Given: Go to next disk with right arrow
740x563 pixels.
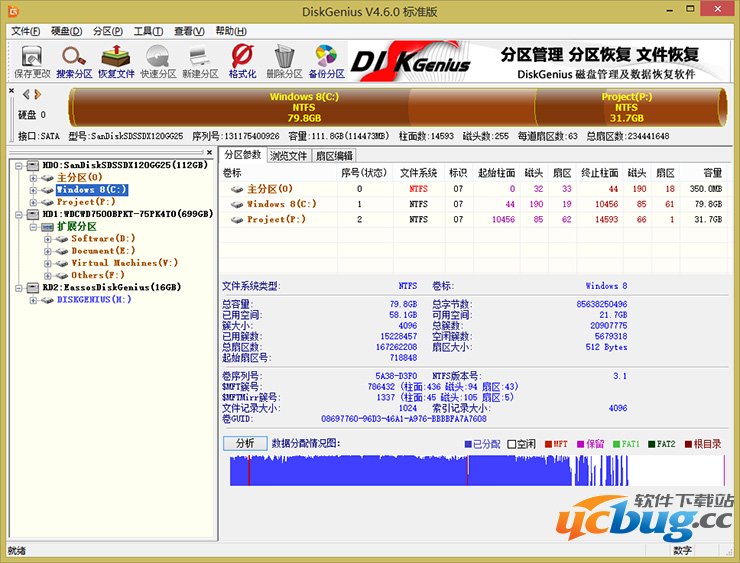Looking at the screenshot, I should coord(38,95).
